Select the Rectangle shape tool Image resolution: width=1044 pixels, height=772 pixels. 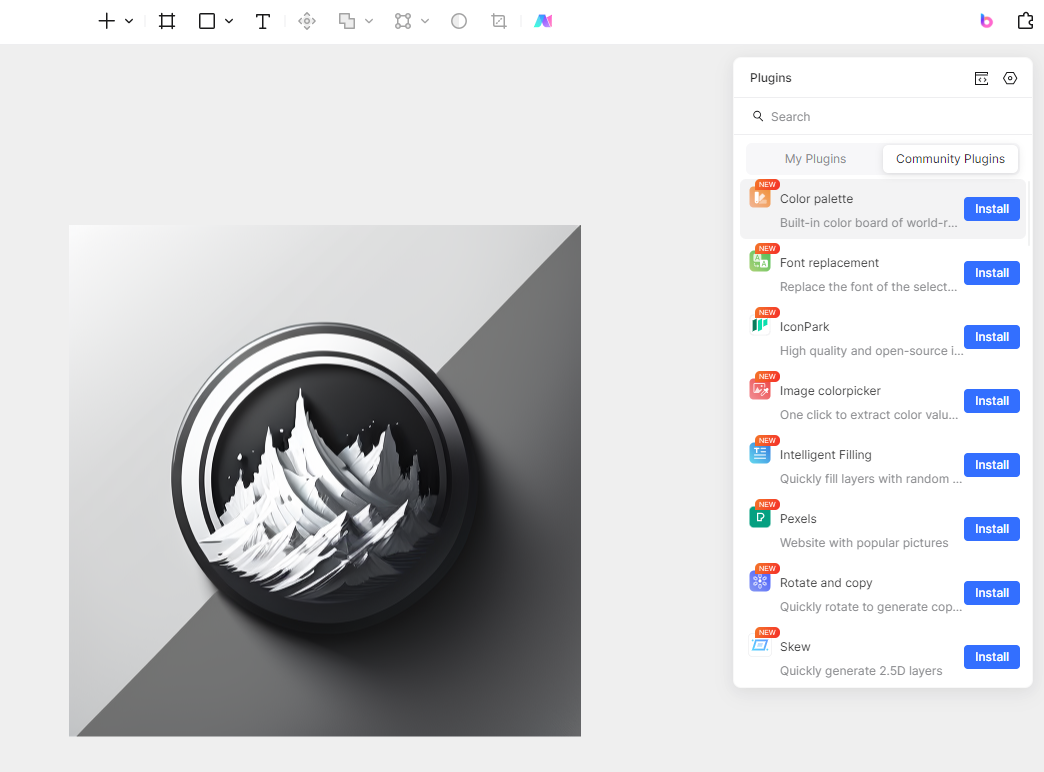[207, 21]
